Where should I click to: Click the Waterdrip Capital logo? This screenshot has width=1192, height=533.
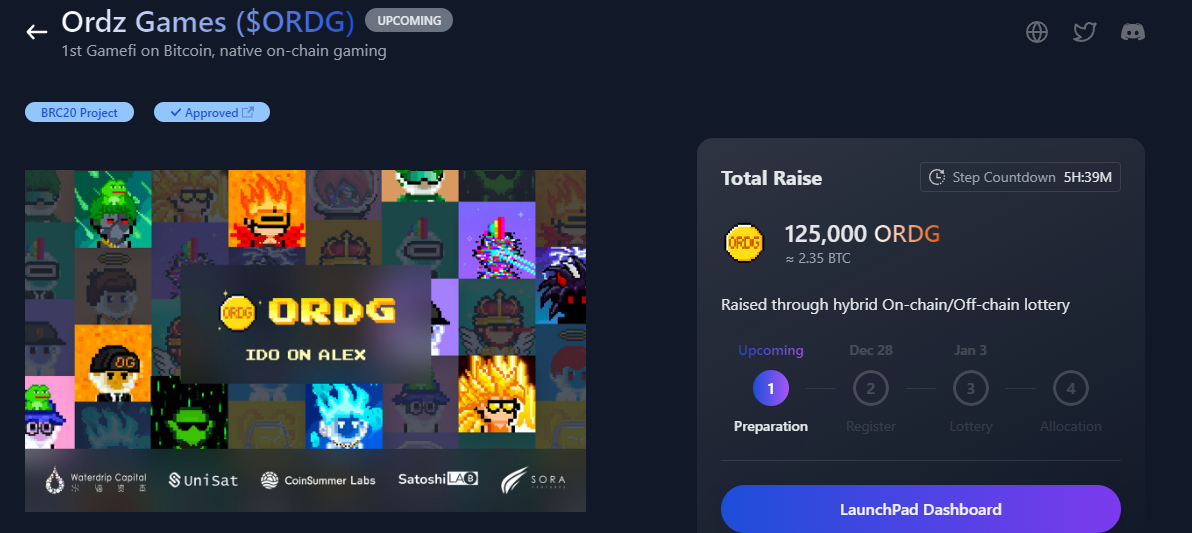96,480
